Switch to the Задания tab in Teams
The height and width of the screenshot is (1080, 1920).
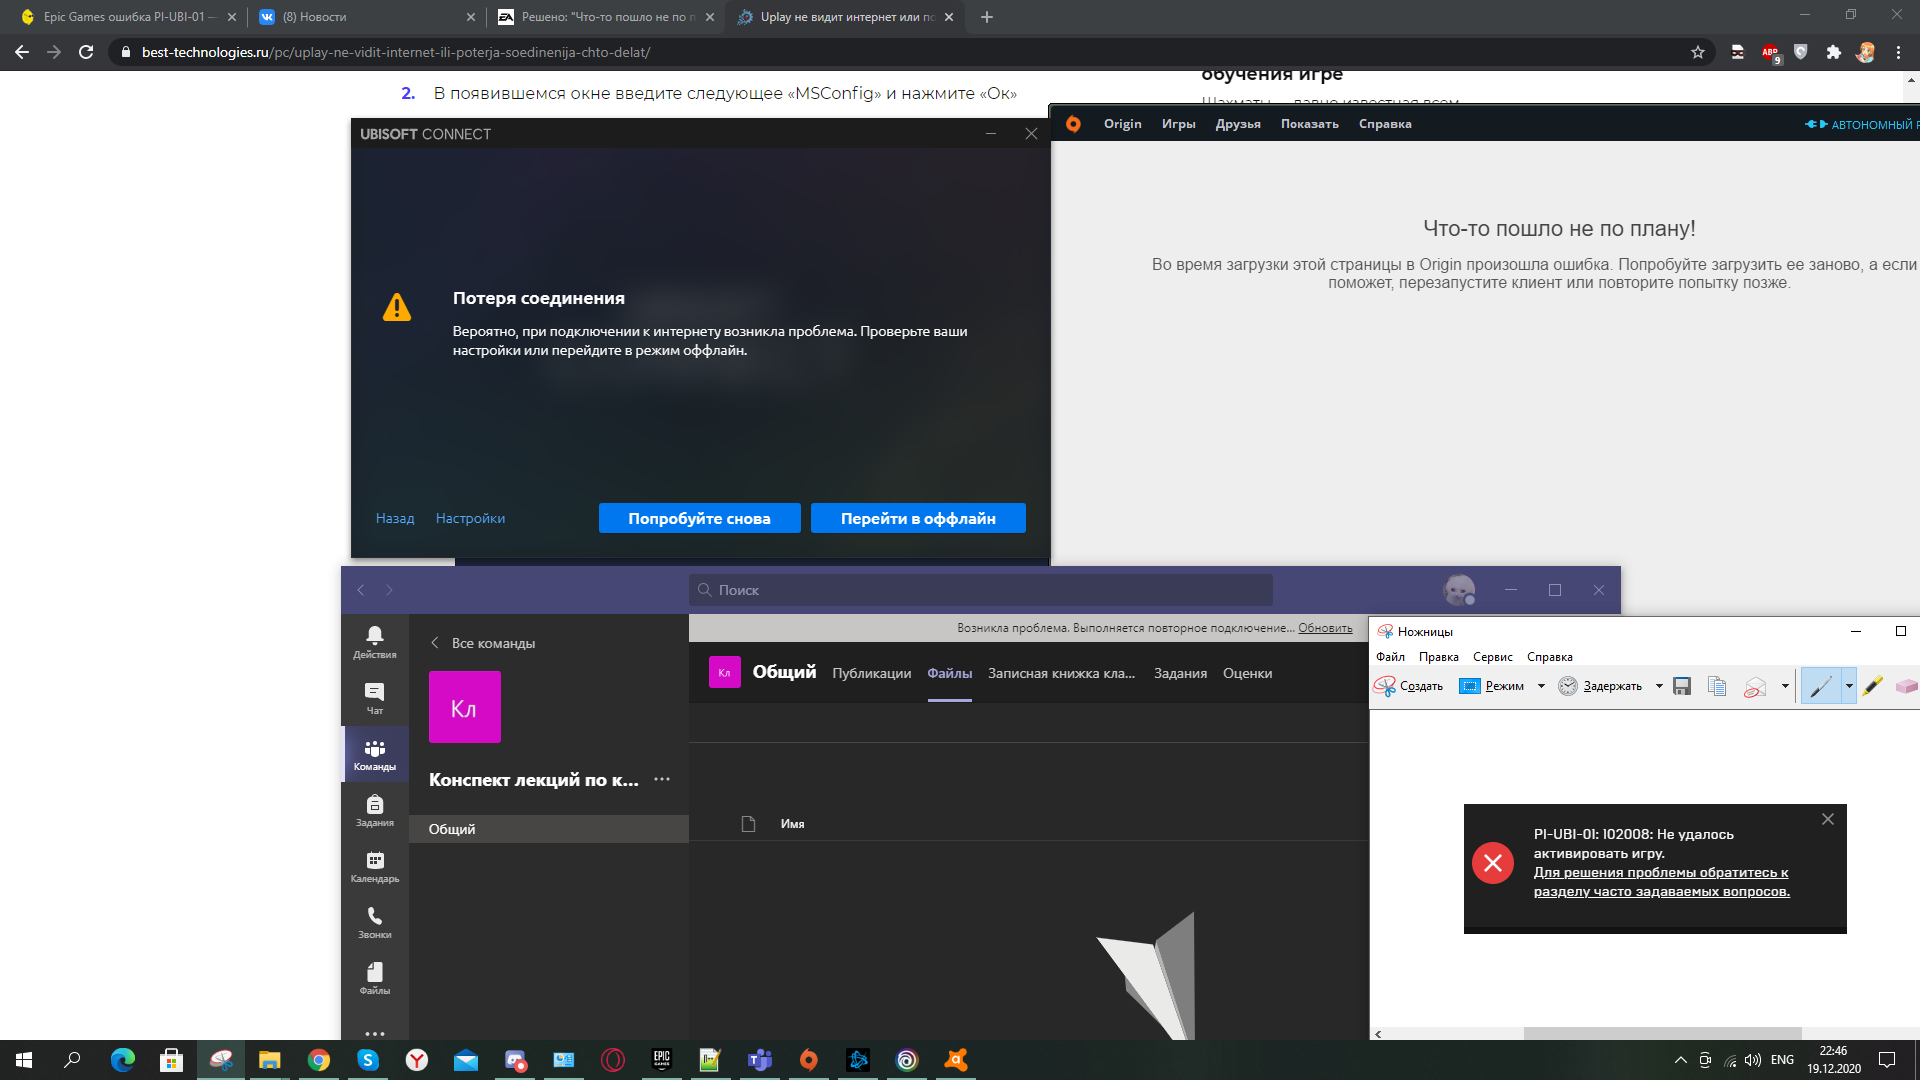click(1180, 673)
